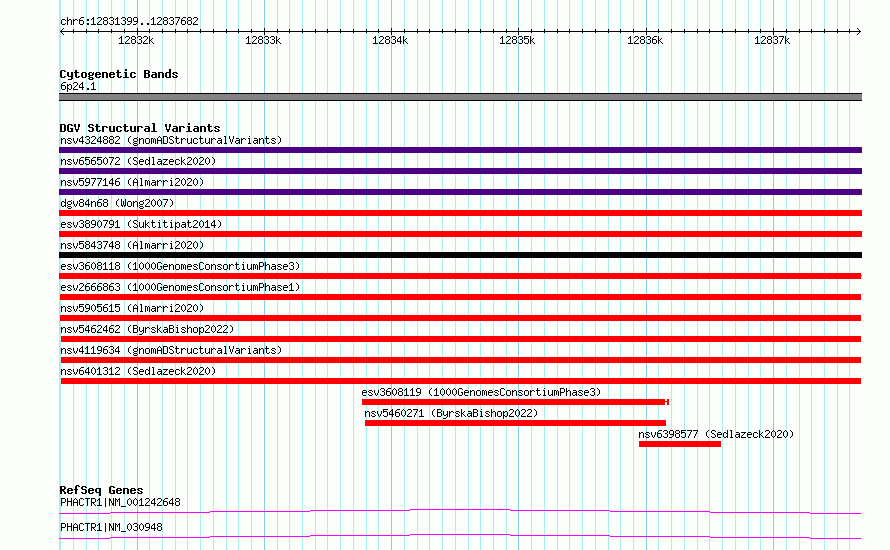890x550 pixels.
Task: Click the 6p24.1 band label
Action: 78,86
